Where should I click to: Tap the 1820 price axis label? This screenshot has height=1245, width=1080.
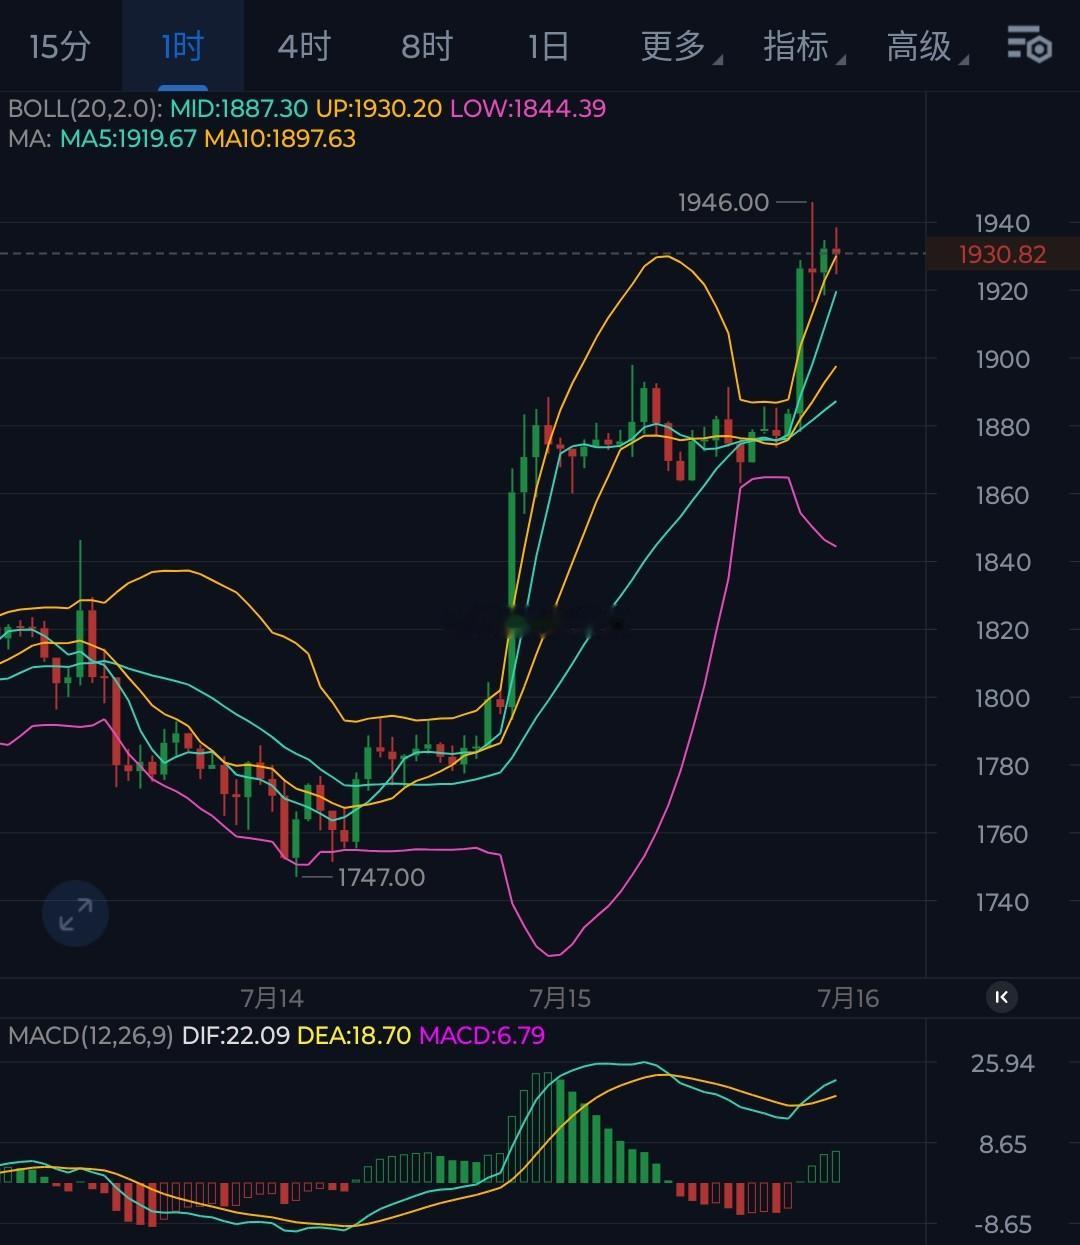[x=1002, y=630]
